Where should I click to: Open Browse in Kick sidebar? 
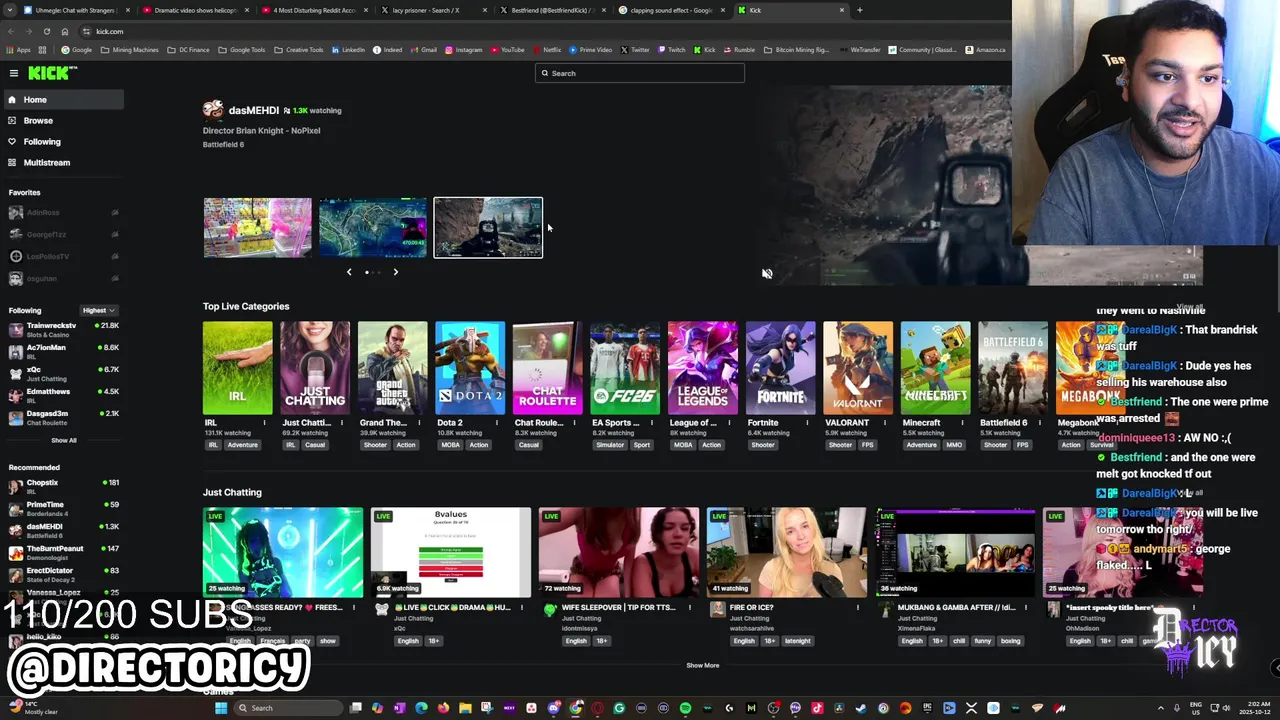point(62,121)
